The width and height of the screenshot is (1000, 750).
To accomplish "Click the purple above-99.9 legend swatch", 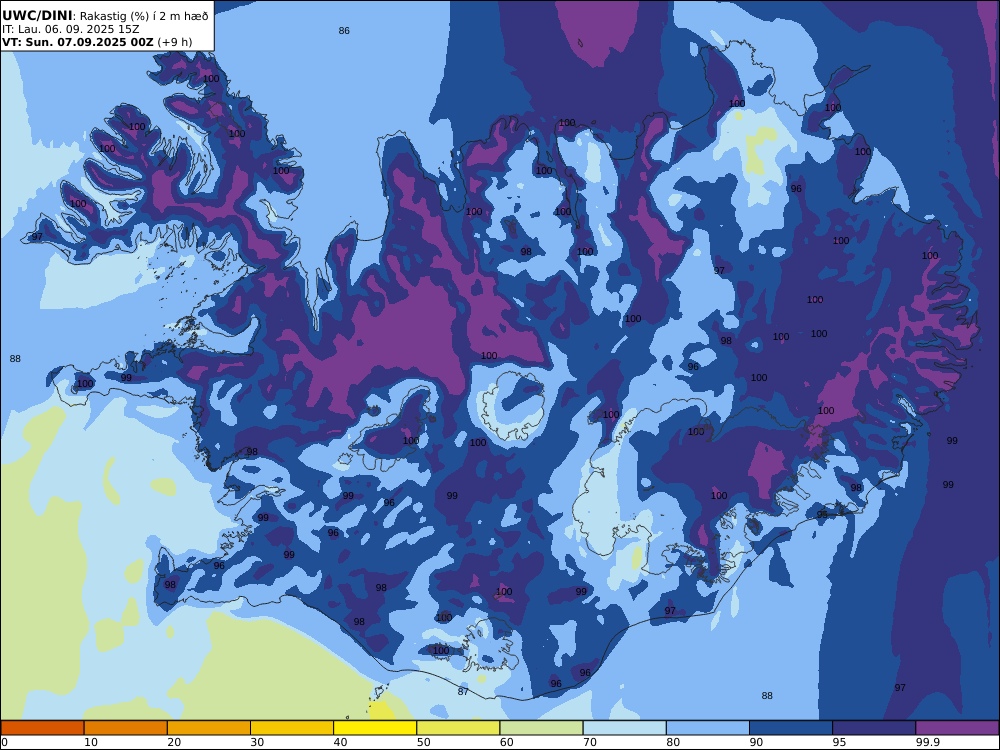I will point(957,728).
